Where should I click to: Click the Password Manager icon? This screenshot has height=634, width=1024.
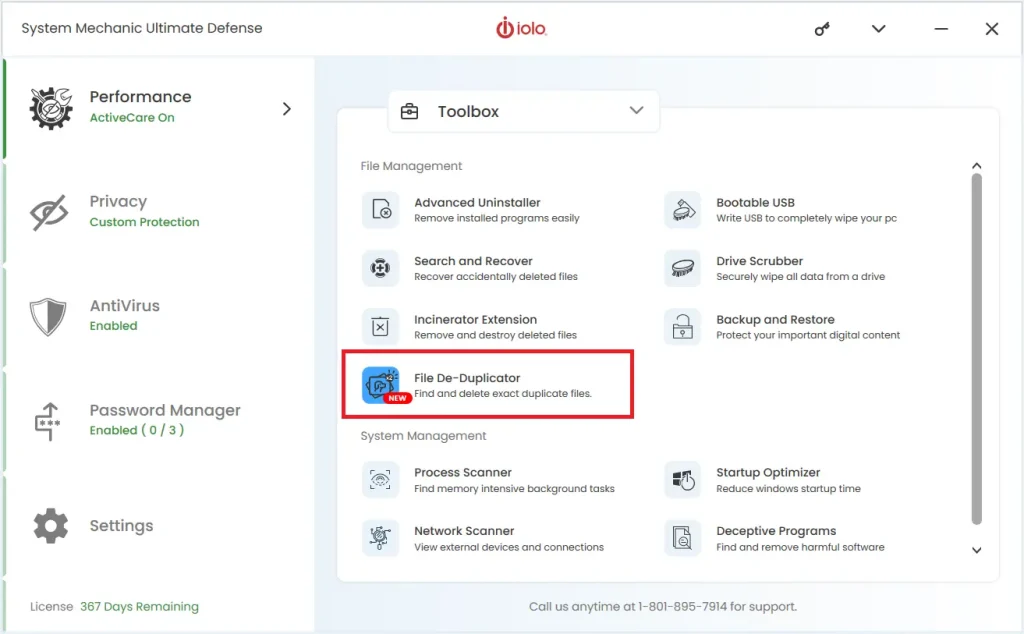[x=47, y=421]
